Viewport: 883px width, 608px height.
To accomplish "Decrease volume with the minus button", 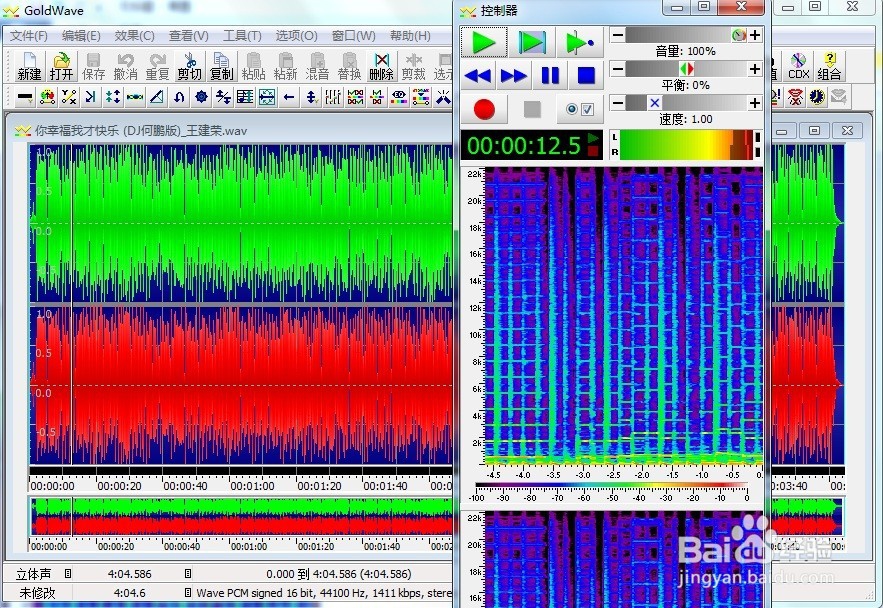I will click(617, 35).
